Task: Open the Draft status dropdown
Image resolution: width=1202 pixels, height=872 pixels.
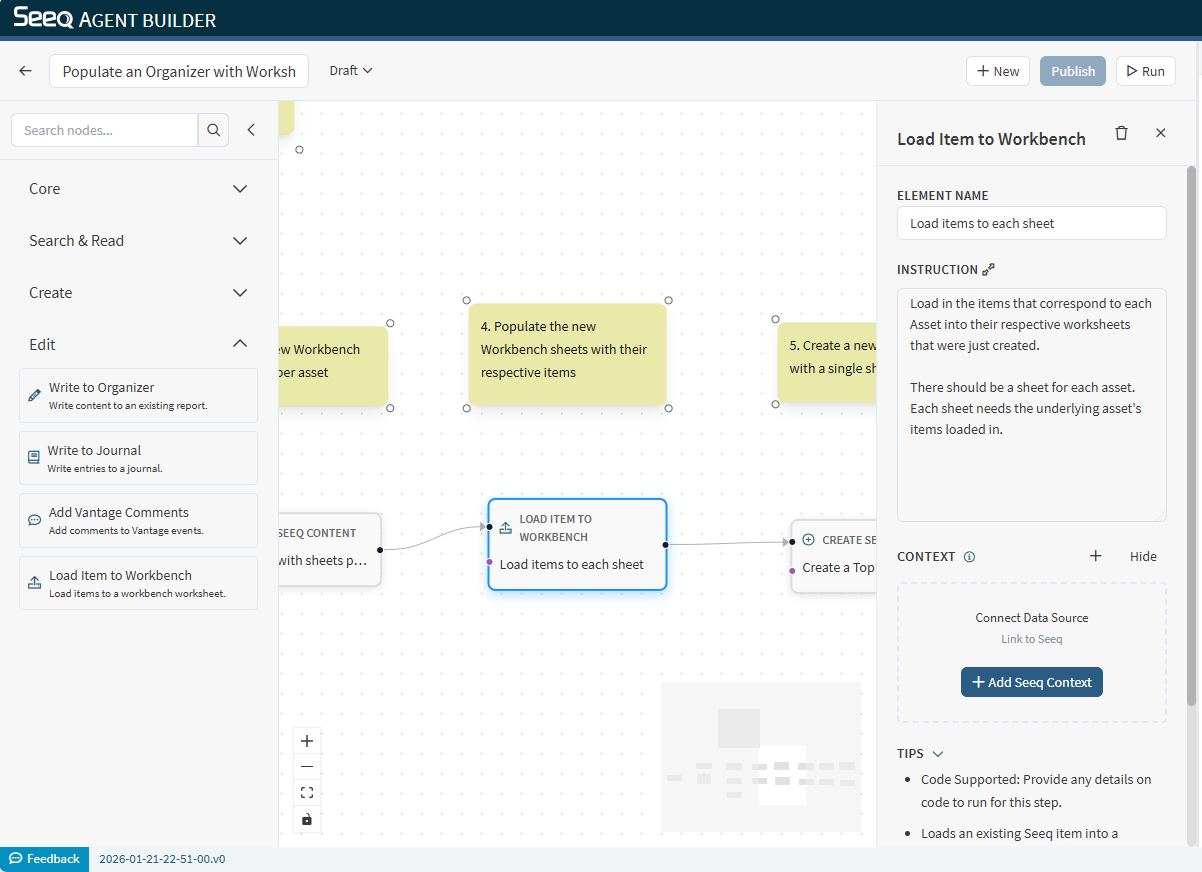Action: click(351, 71)
